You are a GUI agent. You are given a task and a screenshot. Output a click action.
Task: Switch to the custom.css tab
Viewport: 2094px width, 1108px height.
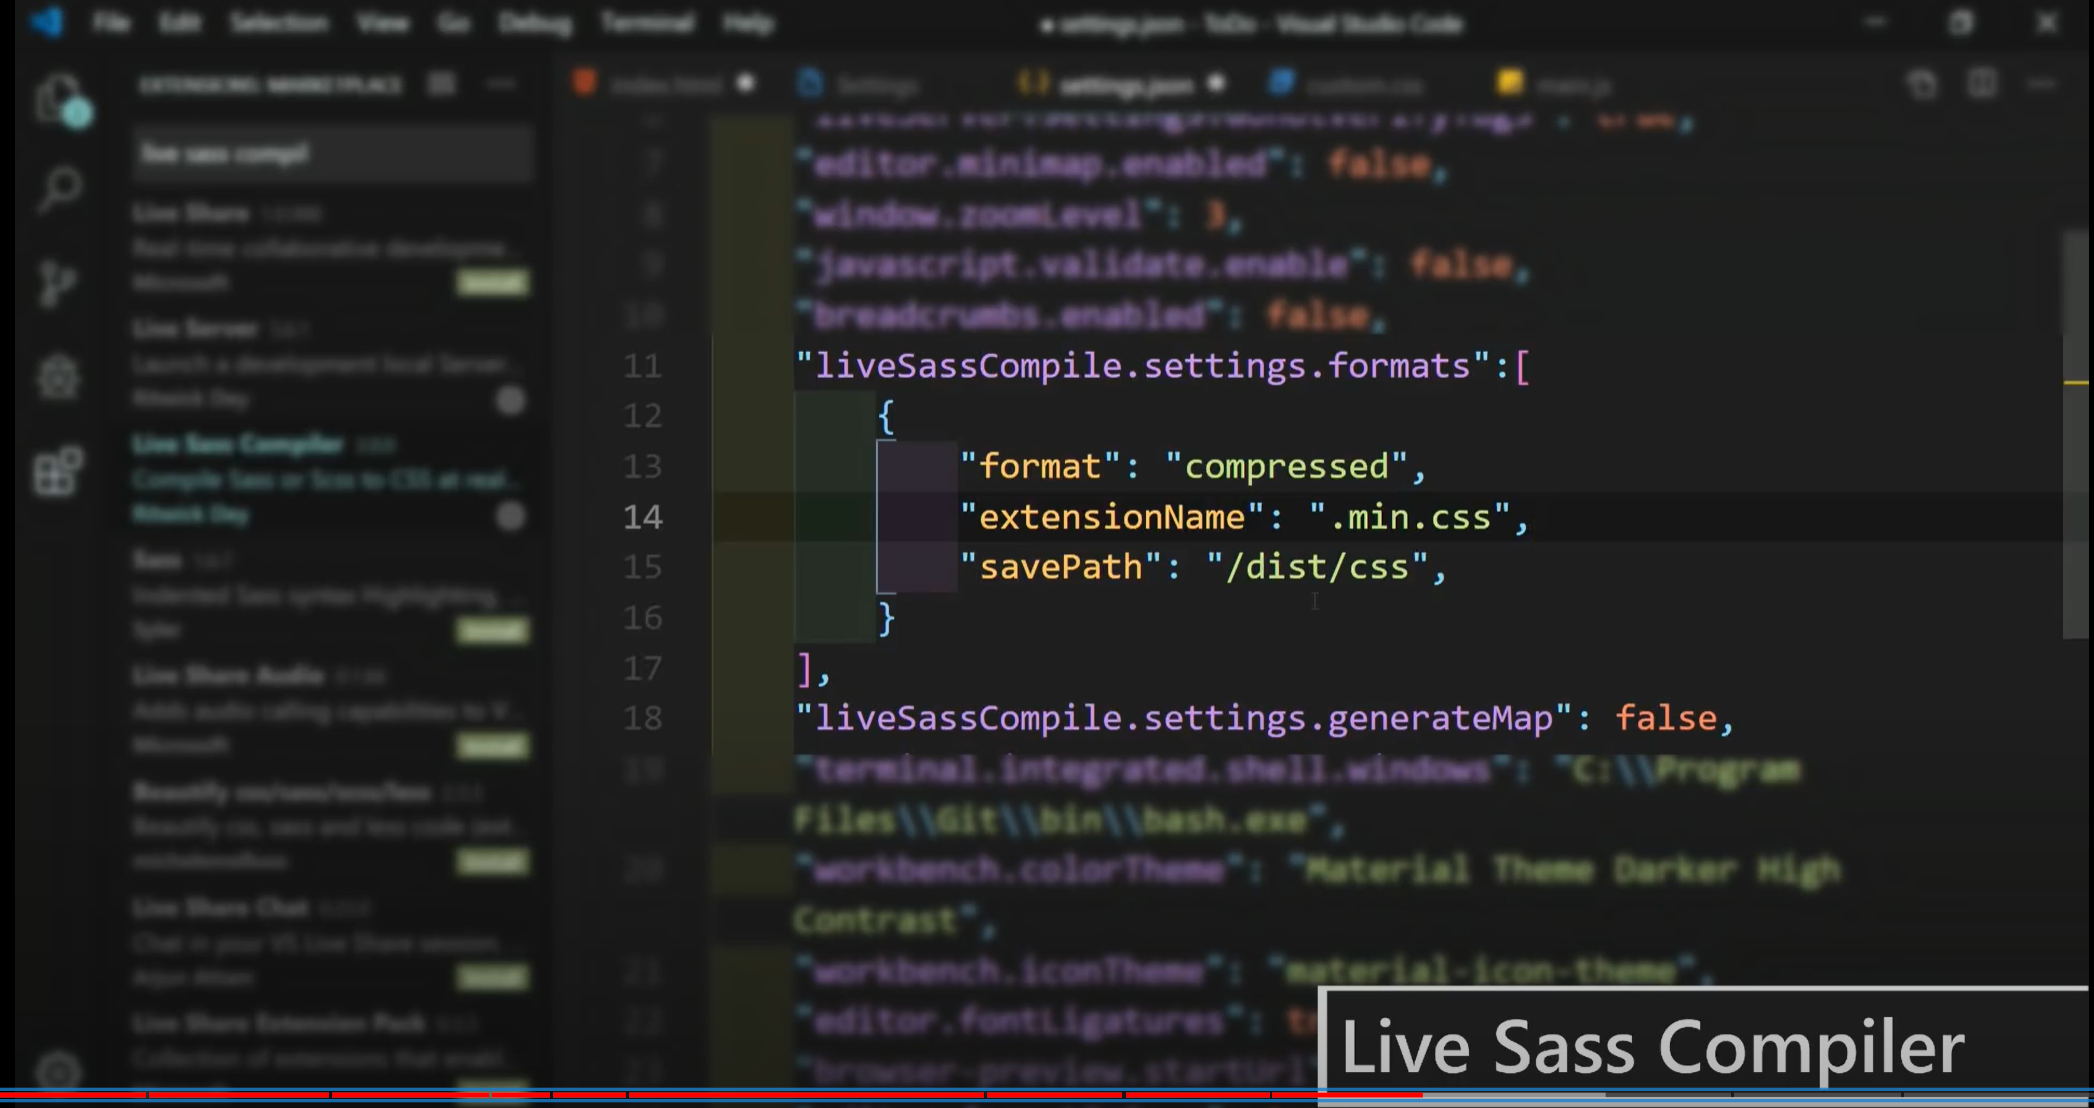click(1363, 86)
